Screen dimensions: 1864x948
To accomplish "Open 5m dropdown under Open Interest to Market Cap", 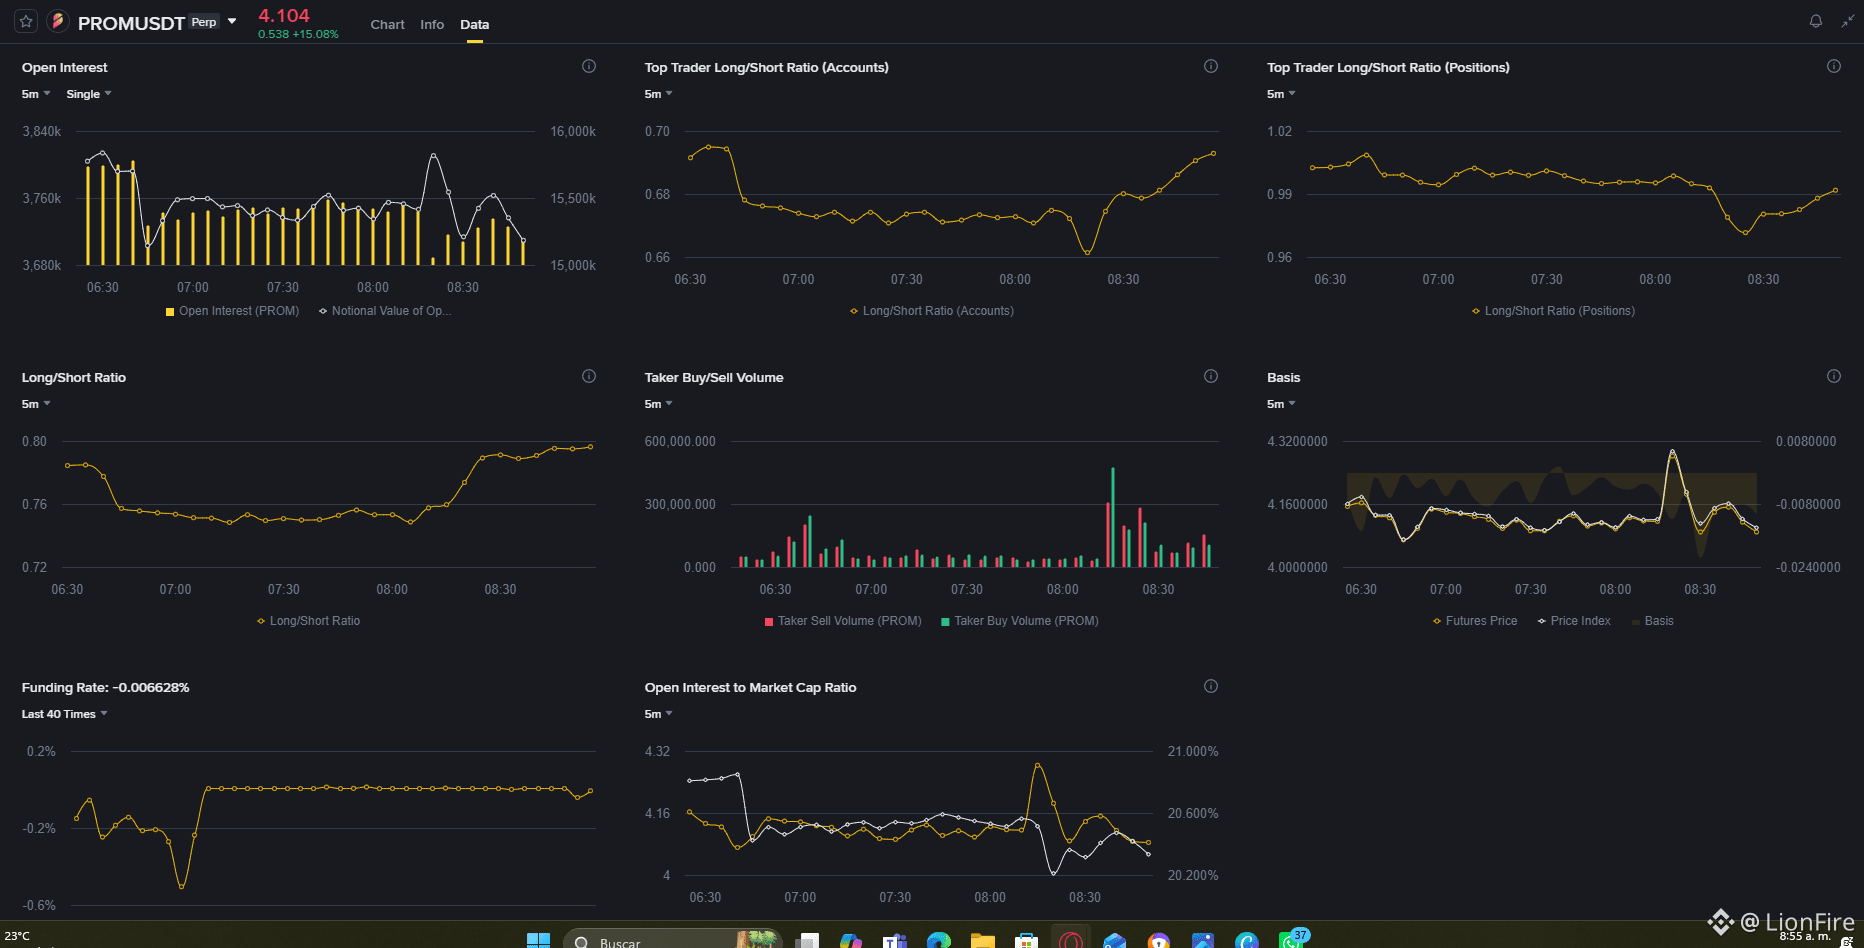I will 658,714.
